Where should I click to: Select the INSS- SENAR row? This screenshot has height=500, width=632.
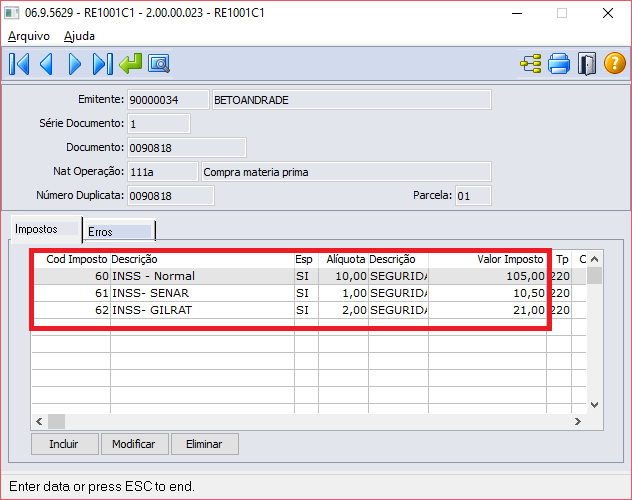click(x=309, y=293)
